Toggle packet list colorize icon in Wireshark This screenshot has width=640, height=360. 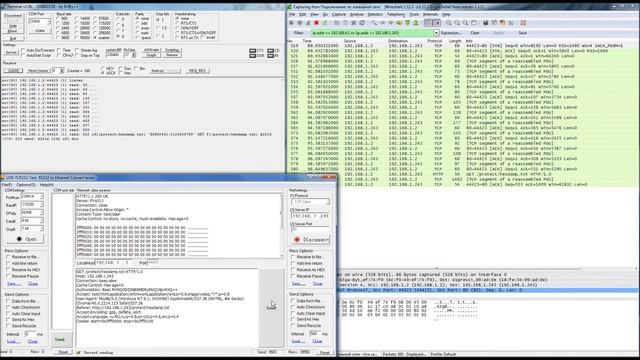click(427, 23)
